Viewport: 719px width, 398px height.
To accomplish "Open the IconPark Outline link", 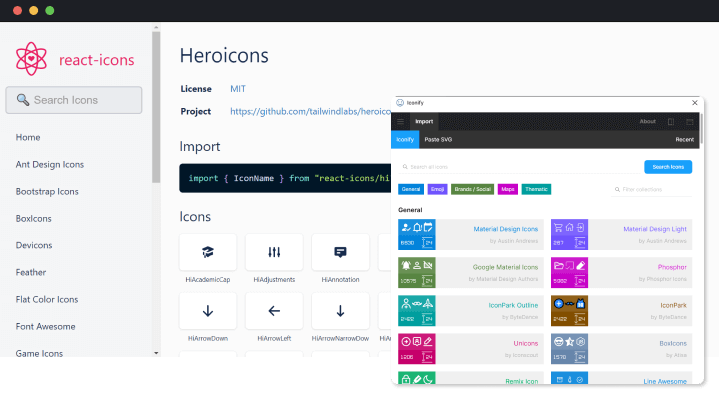I will [513, 305].
